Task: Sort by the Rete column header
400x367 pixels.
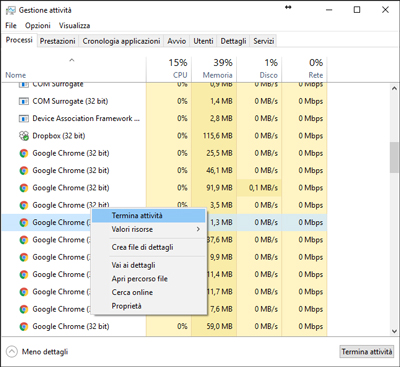Action: pyautogui.click(x=304, y=69)
